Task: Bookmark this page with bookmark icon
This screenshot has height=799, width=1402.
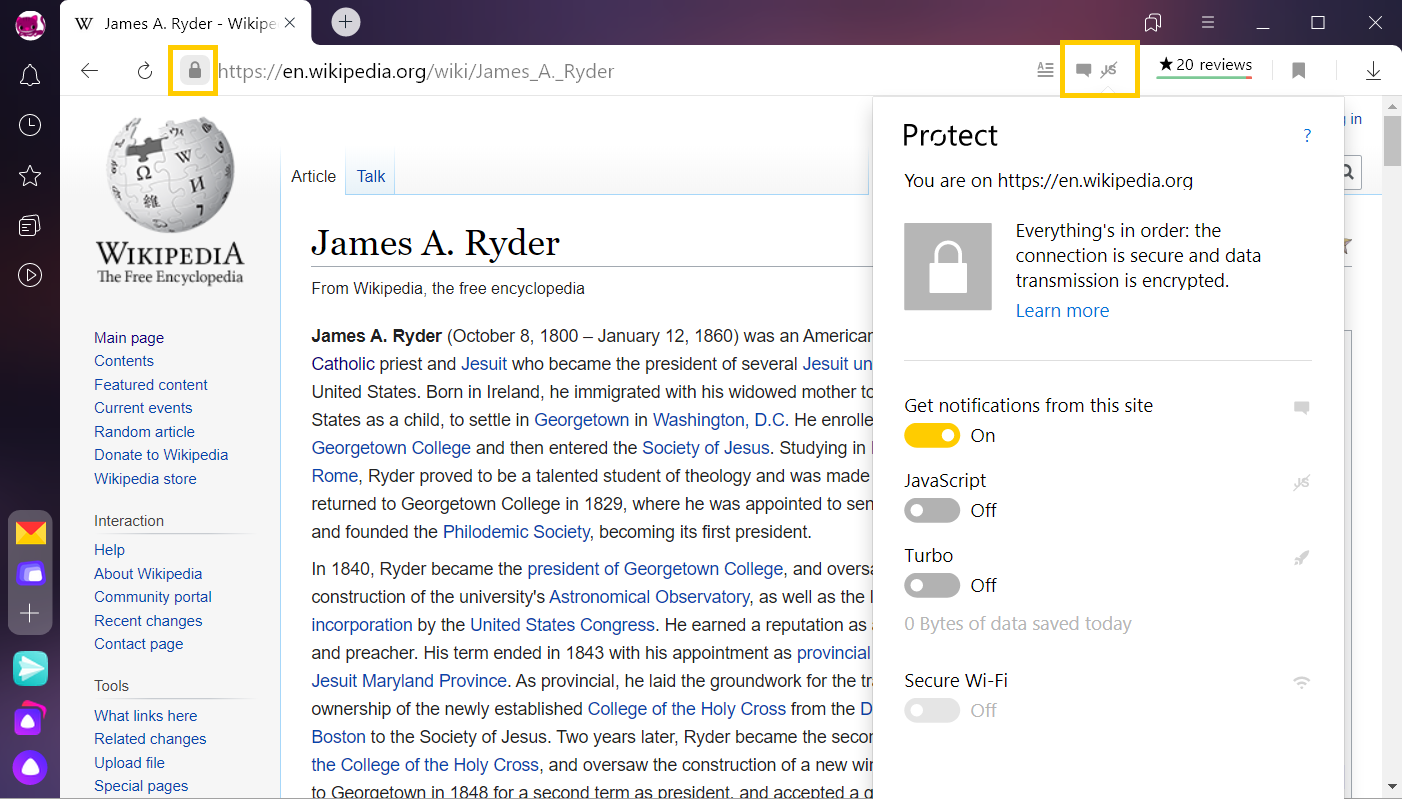Action: click(1298, 71)
